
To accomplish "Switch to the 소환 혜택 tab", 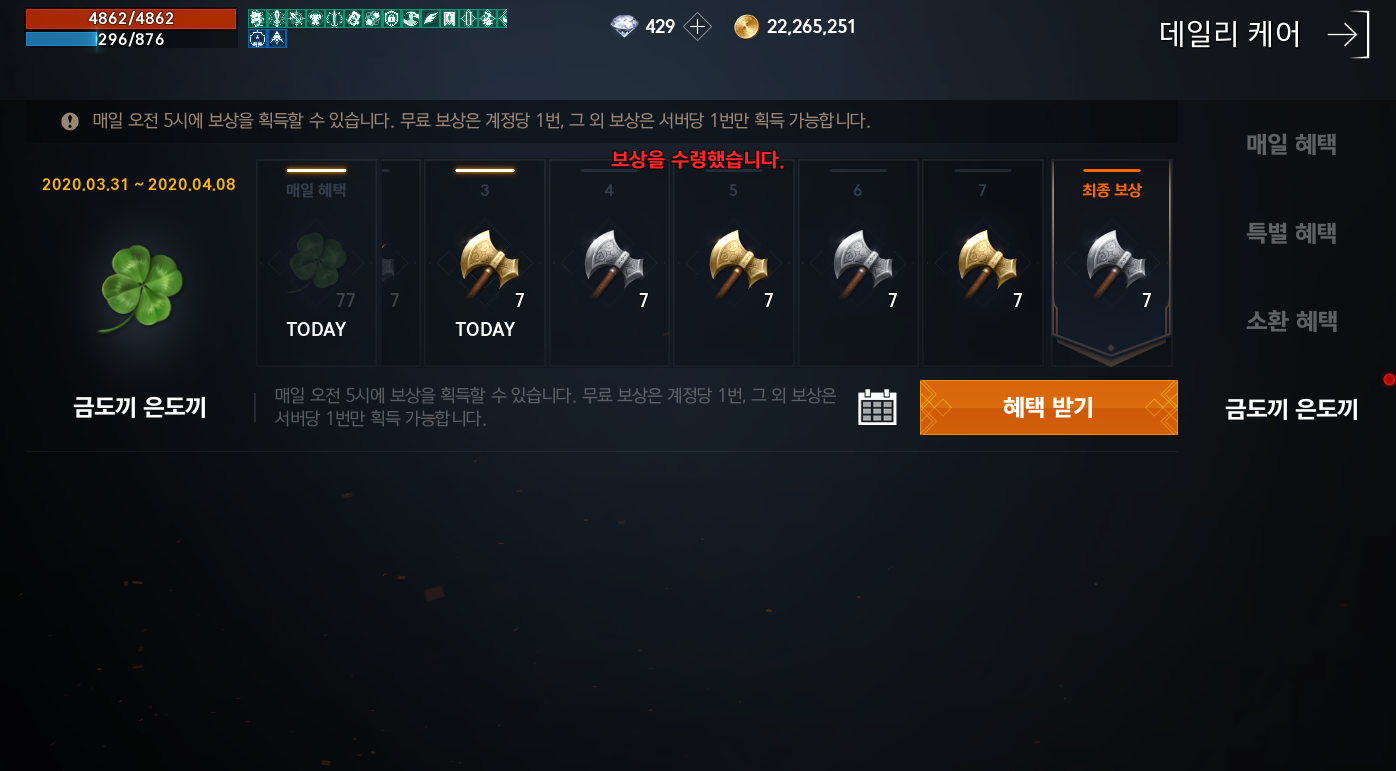I will click(x=1291, y=321).
